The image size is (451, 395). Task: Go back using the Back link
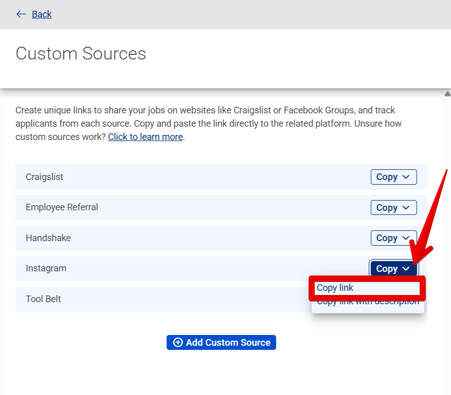click(x=42, y=14)
